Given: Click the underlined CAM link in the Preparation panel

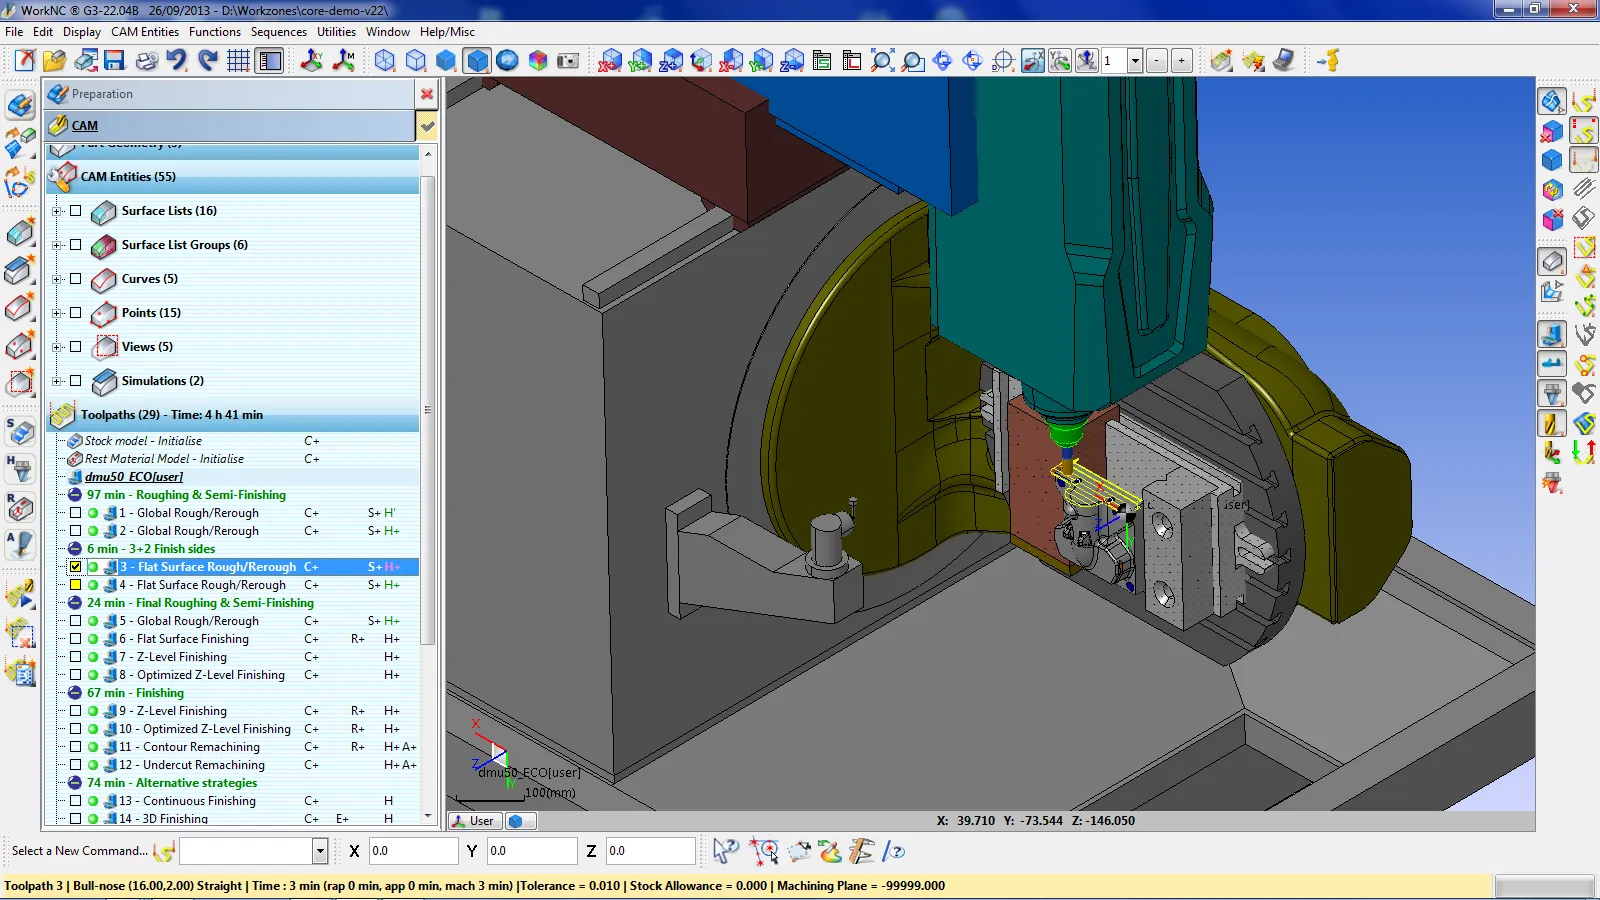Looking at the screenshot, I should [84, 126].
